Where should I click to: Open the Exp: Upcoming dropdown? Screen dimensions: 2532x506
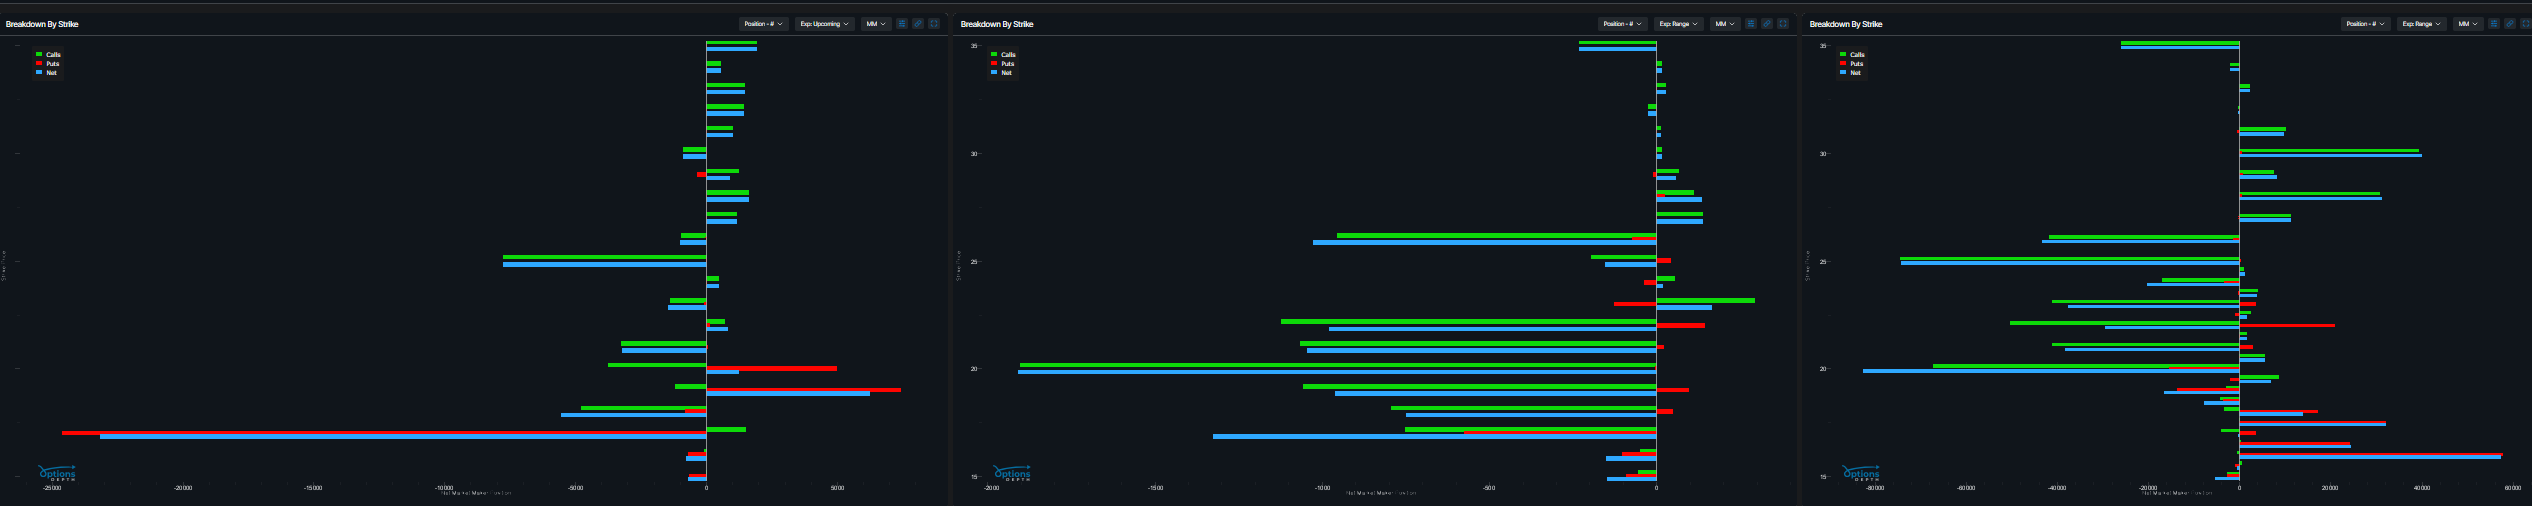[x=824, y=24]
